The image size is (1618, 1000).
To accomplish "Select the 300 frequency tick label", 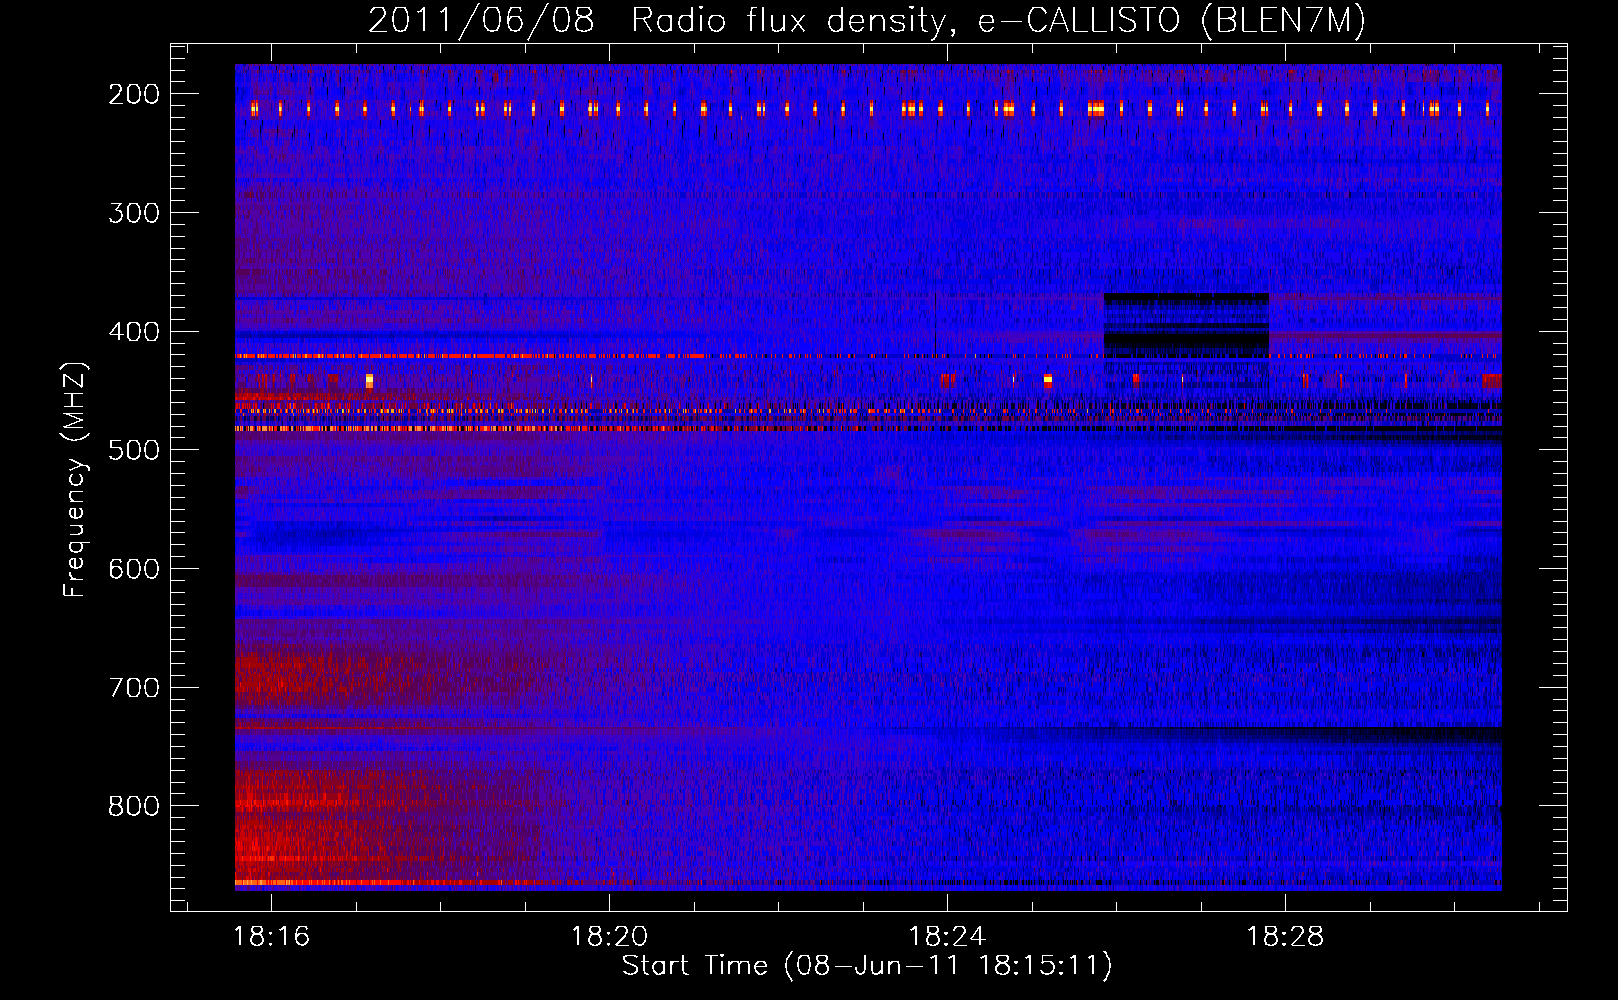I will pos(134,213).
